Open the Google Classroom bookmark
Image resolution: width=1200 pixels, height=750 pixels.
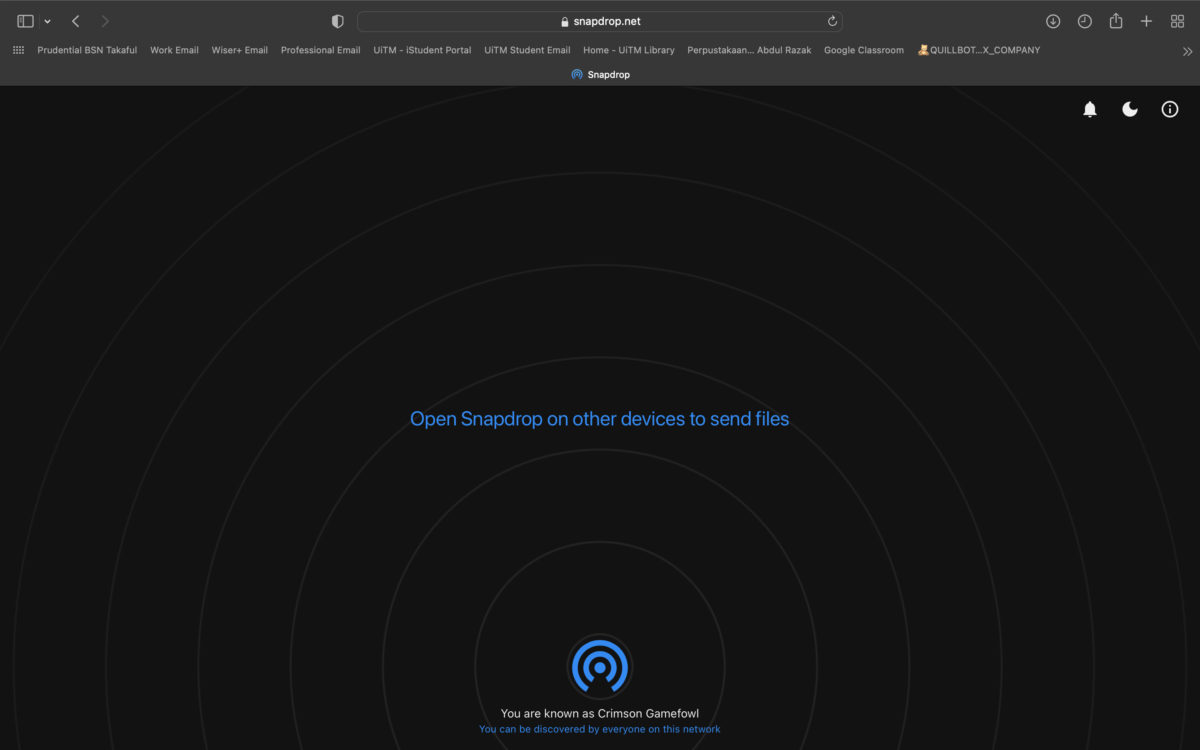[x=863, y=50]
